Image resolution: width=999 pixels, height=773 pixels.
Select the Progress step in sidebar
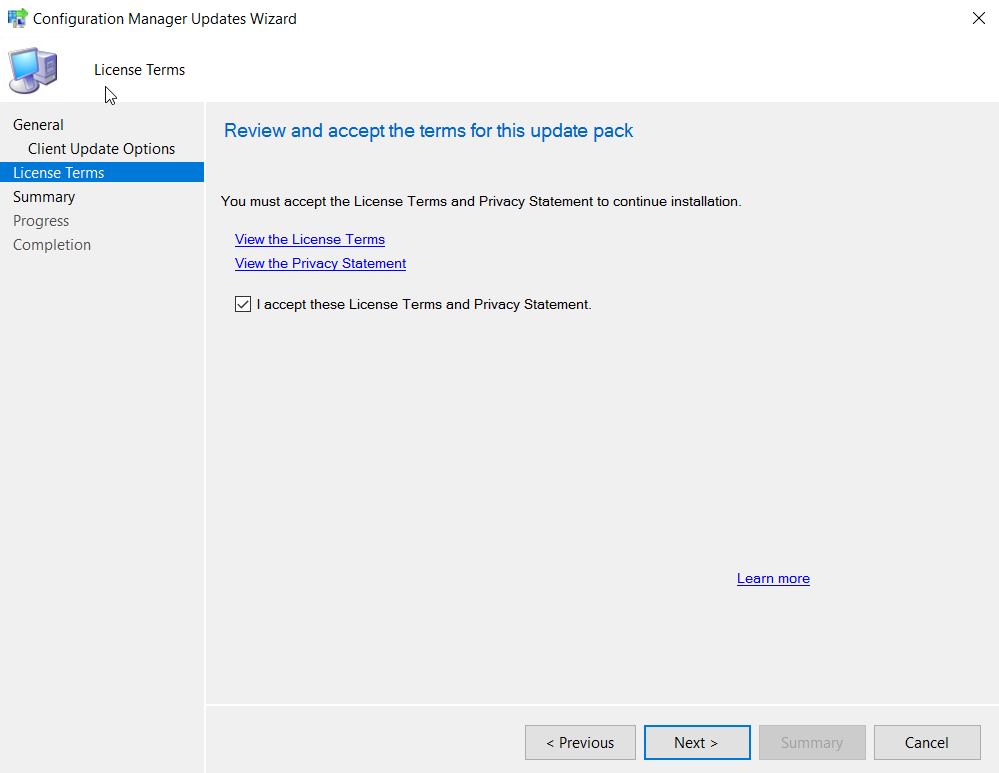[41, 221]
